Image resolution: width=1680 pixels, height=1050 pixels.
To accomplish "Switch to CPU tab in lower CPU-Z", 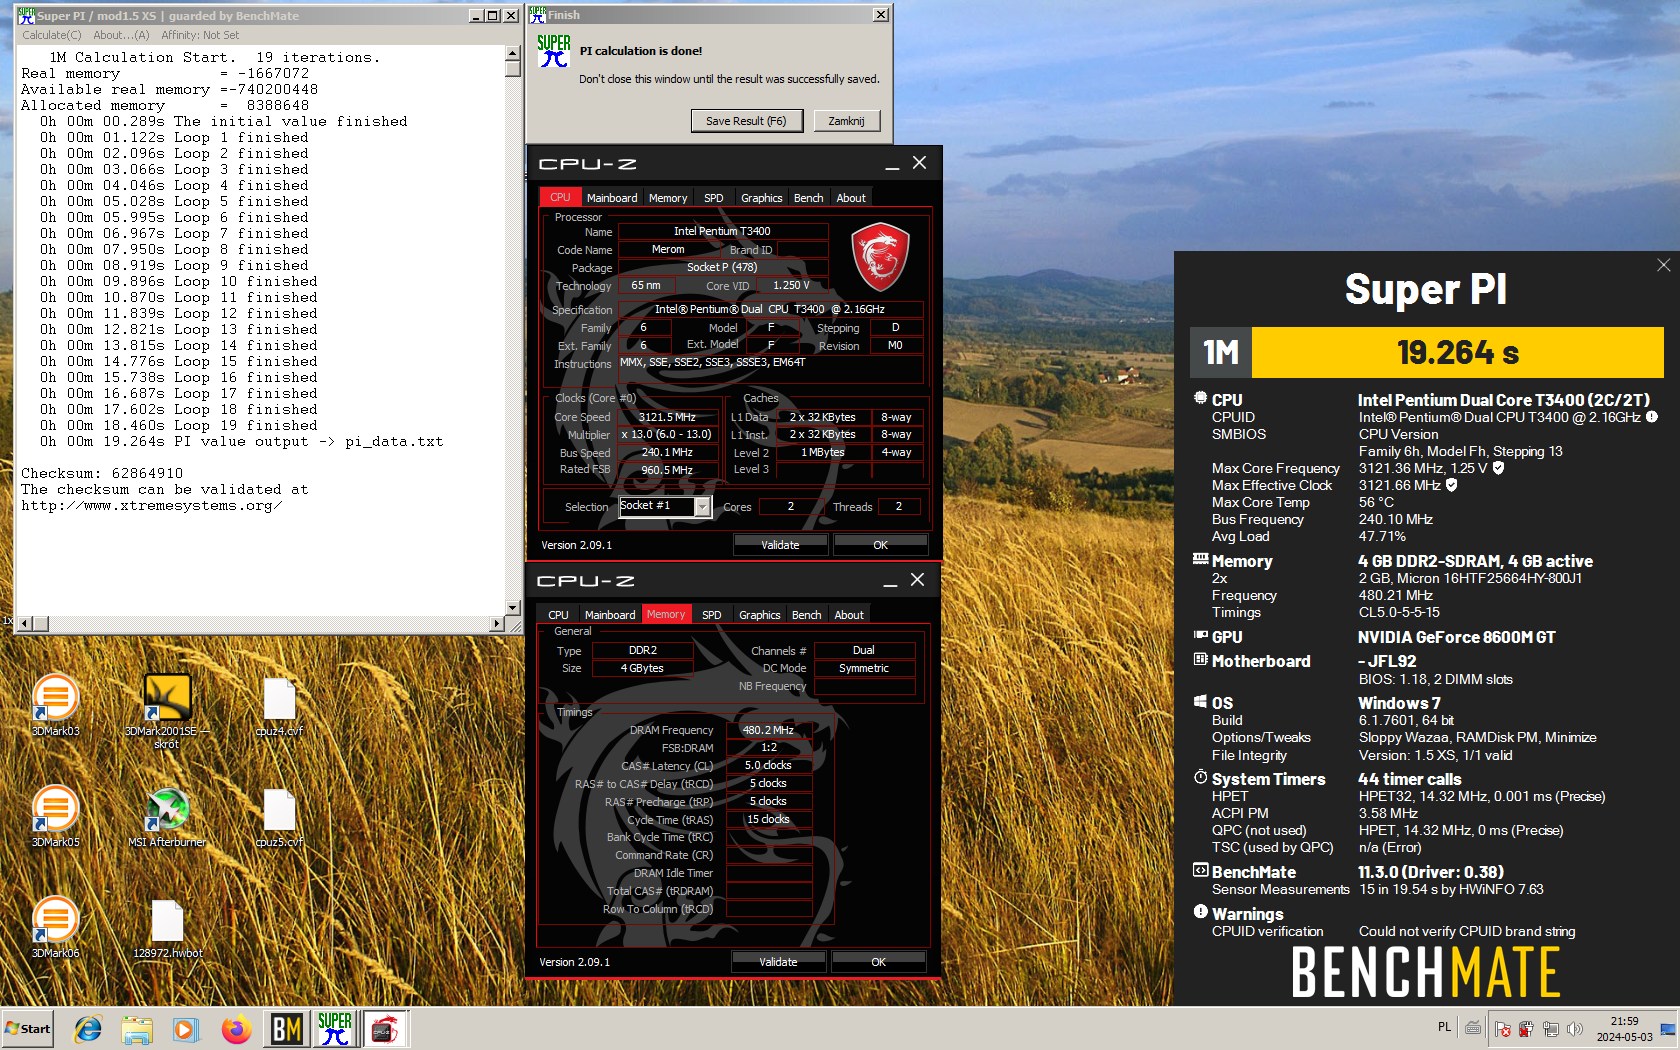I will 558,615.
